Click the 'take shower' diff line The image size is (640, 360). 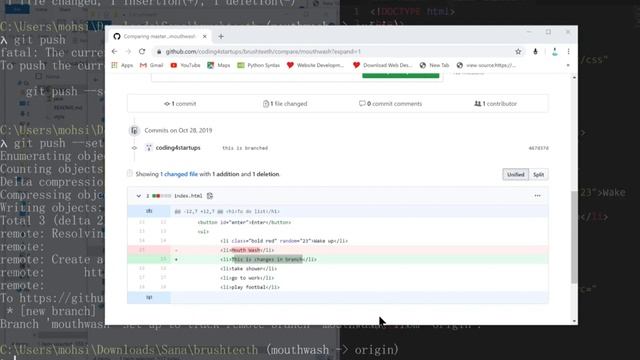(x=338, y=269)
